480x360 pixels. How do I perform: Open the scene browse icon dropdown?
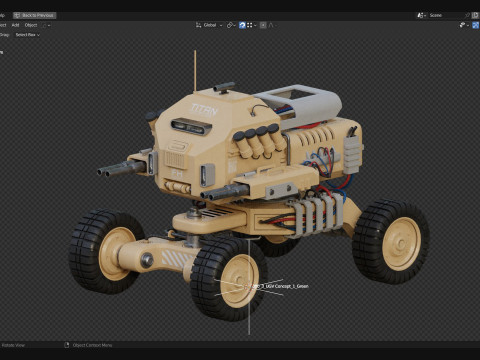pyautogui.click(x=422, y=15)
